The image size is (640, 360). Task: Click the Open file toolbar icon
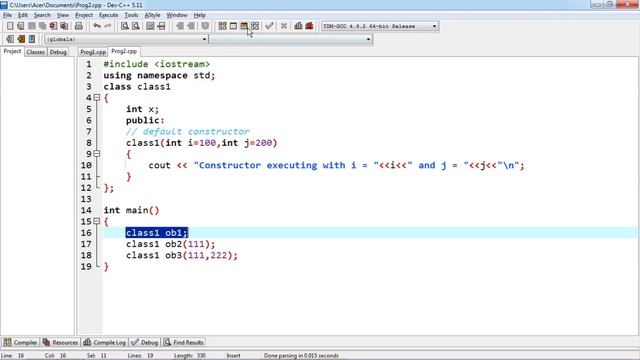[x=21, y=26]
